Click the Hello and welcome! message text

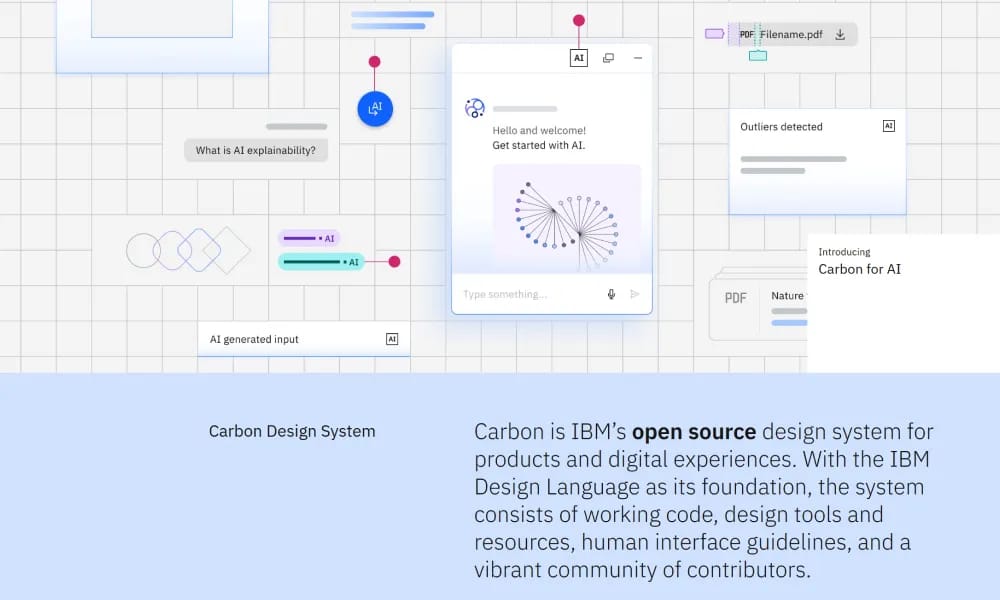tap(539, 131)
